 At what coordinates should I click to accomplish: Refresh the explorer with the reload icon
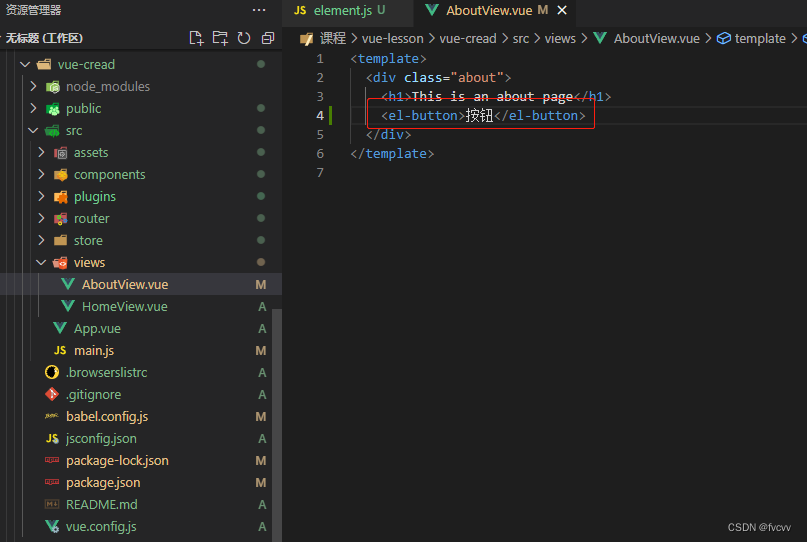244,38
